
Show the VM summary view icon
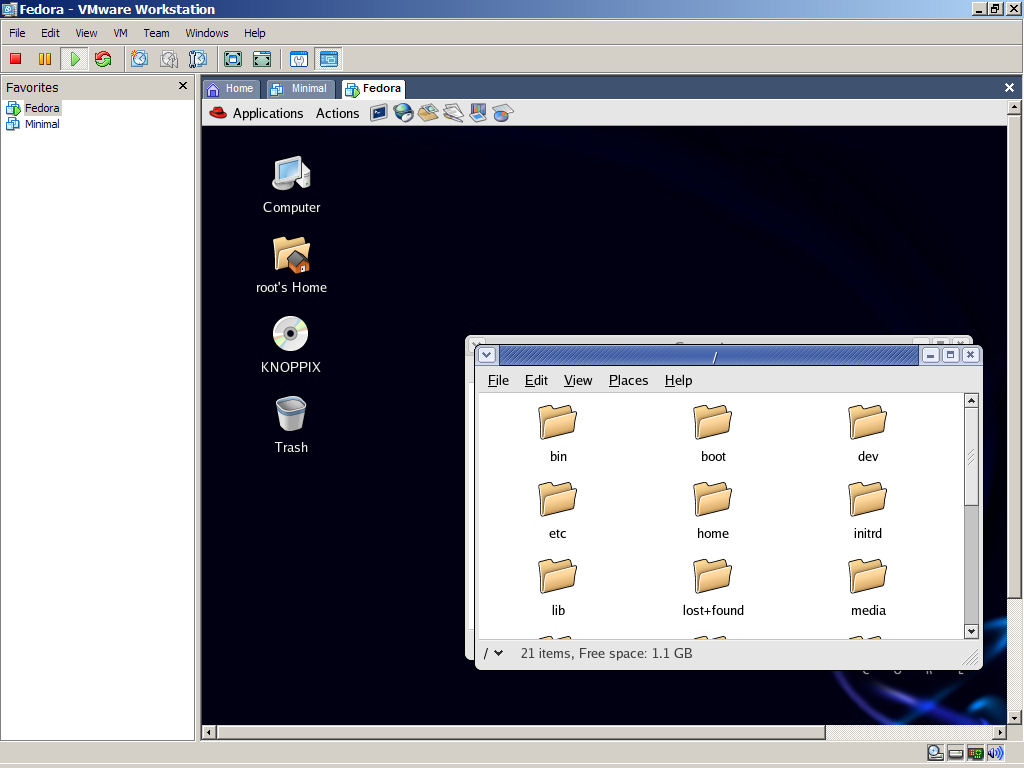(298, 59)
